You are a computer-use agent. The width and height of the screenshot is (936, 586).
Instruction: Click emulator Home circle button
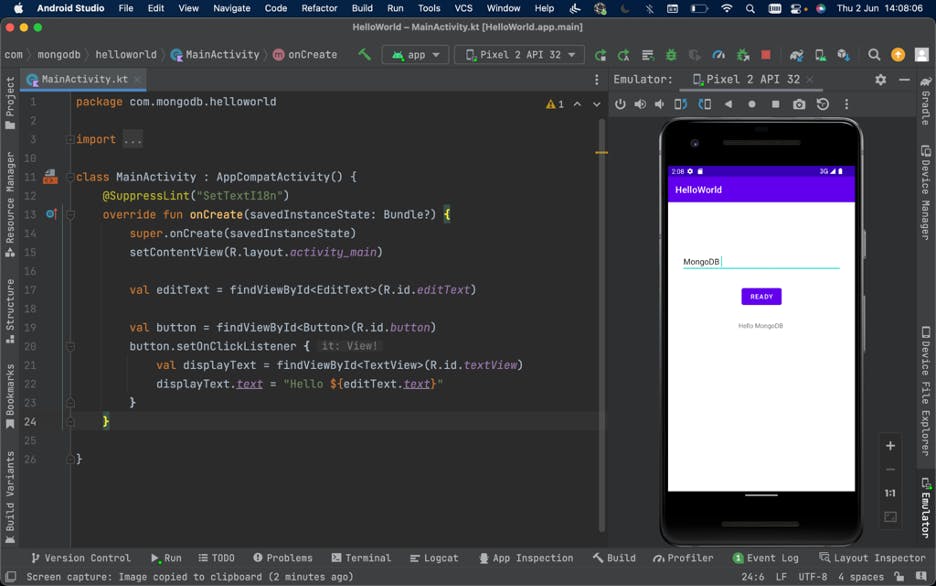point(752,104)
